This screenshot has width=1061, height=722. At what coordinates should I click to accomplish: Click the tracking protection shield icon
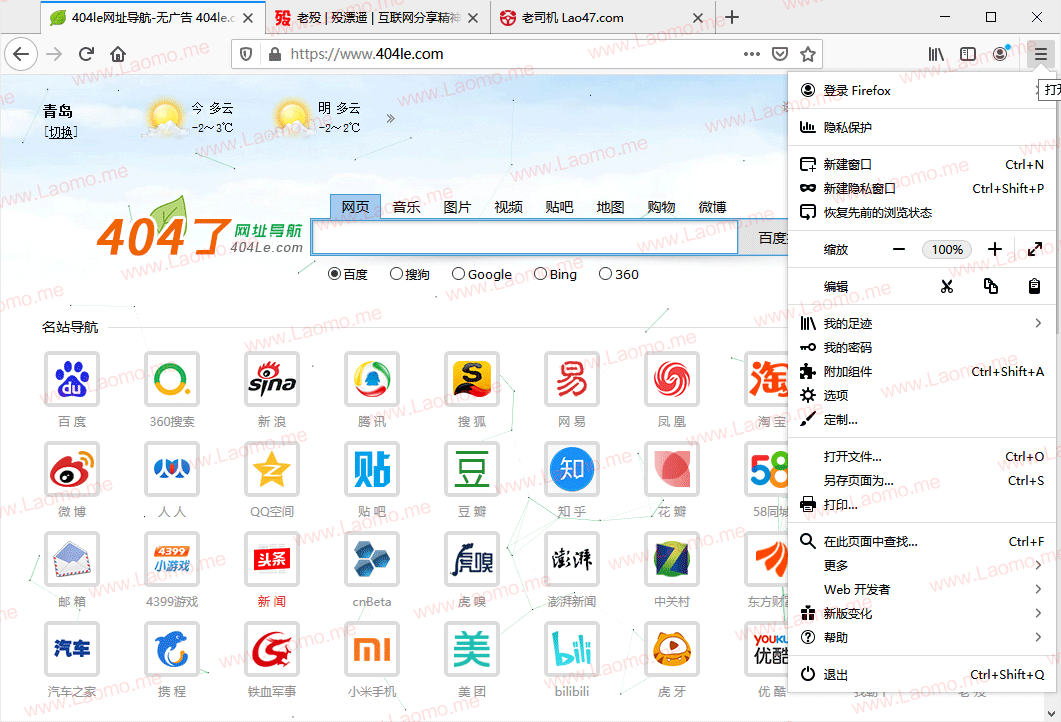click(246, 54)
